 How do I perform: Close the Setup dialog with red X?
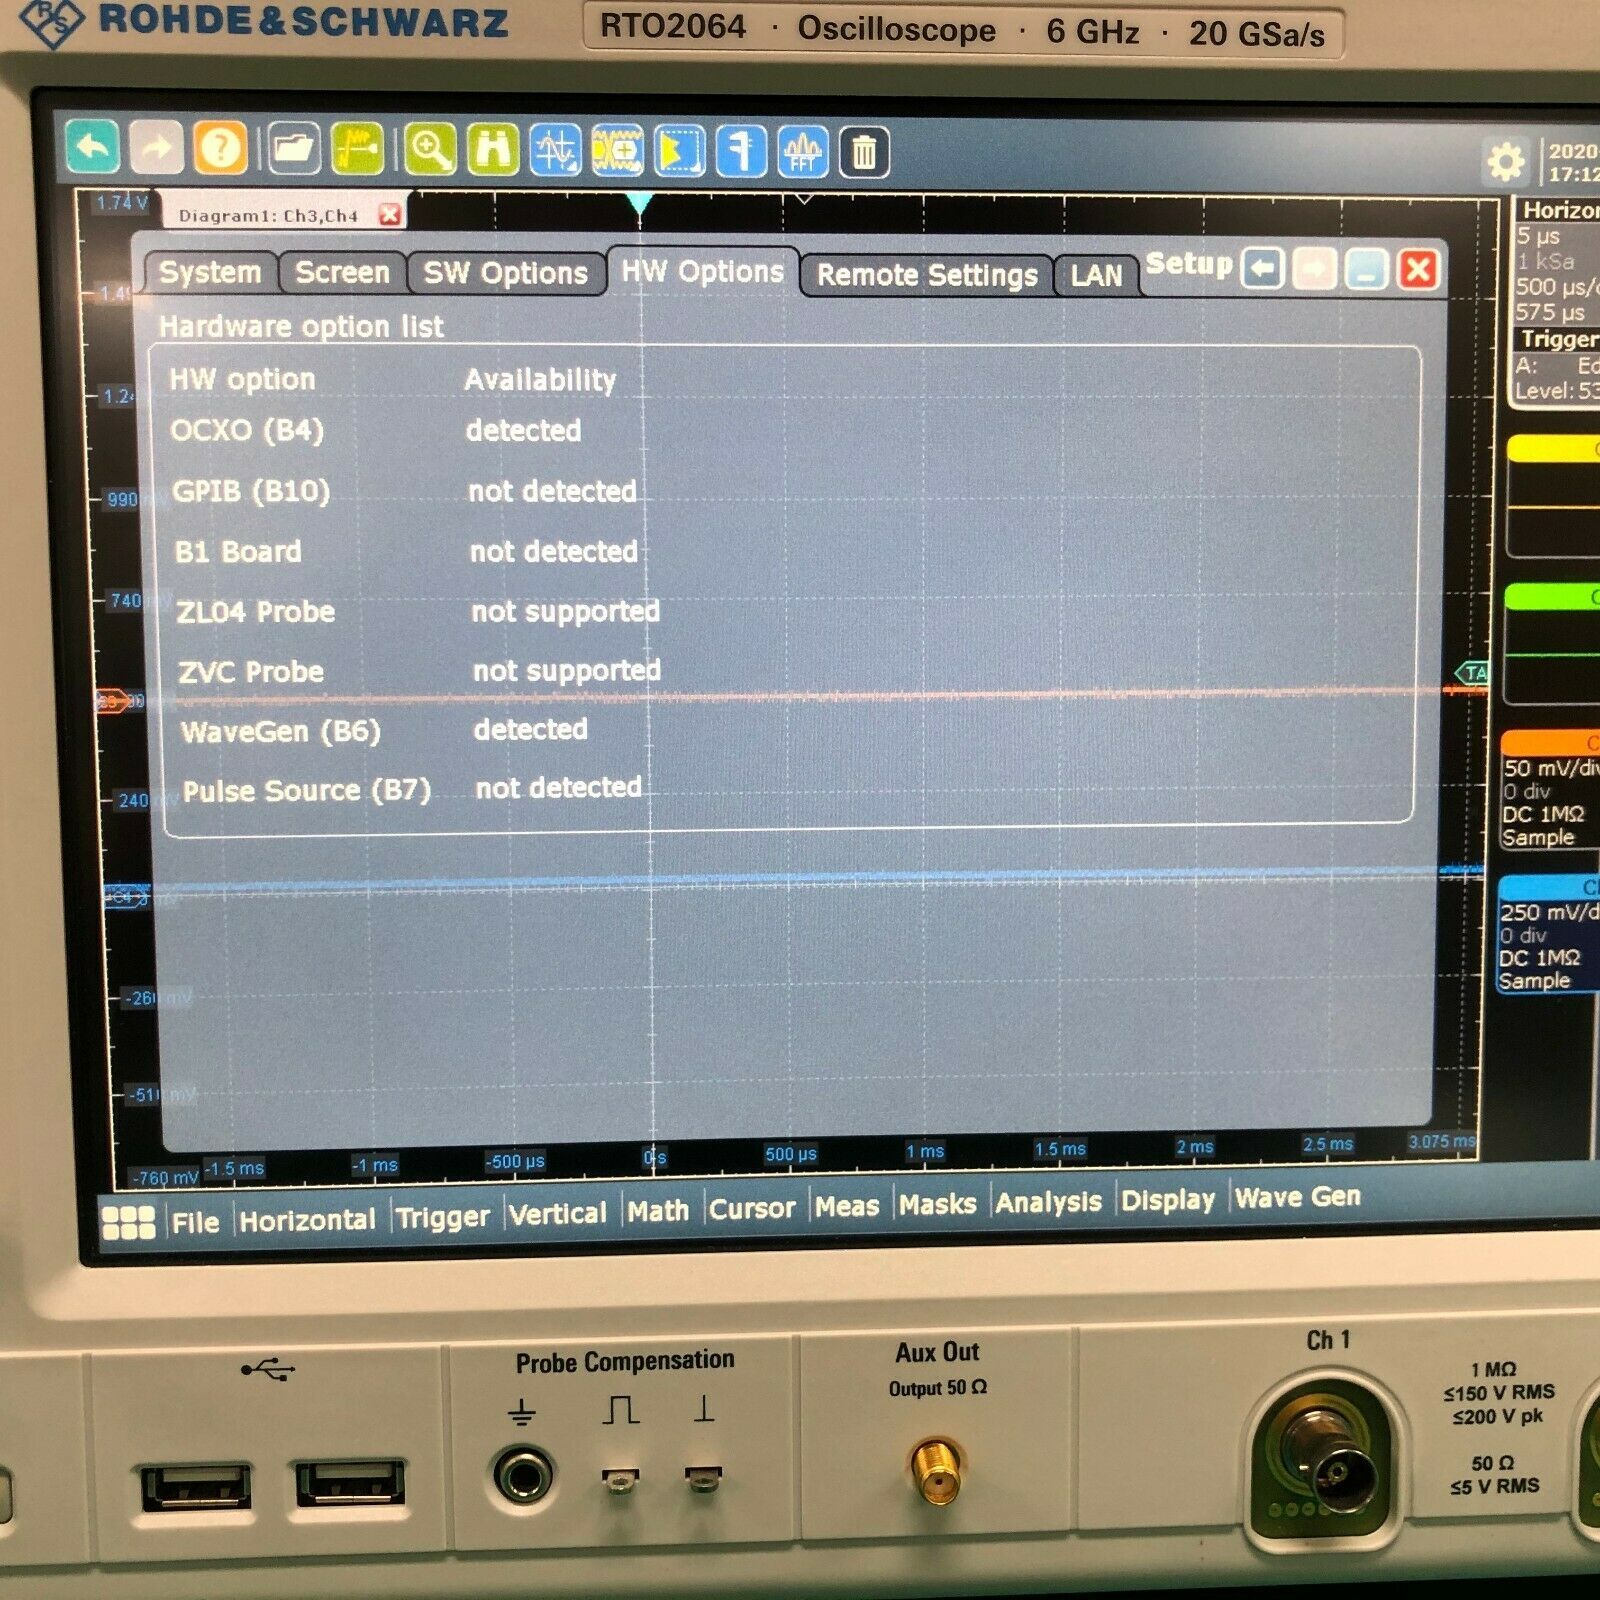coord(1418,269)
